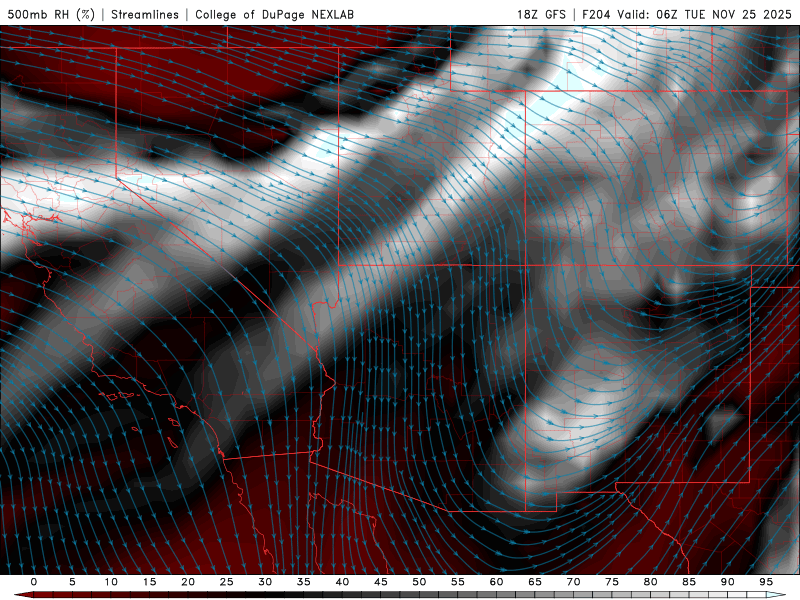The image size is (800, 600).
Task: Click the '25' humidity scale label
Action: click(x=227, y=582)
